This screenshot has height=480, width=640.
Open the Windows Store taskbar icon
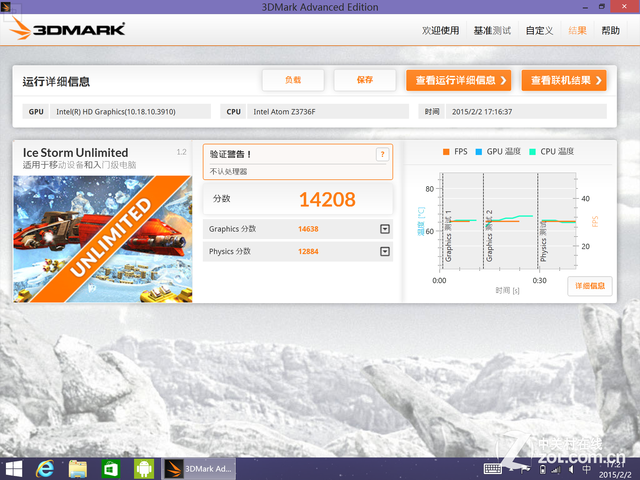click(111, 469)
